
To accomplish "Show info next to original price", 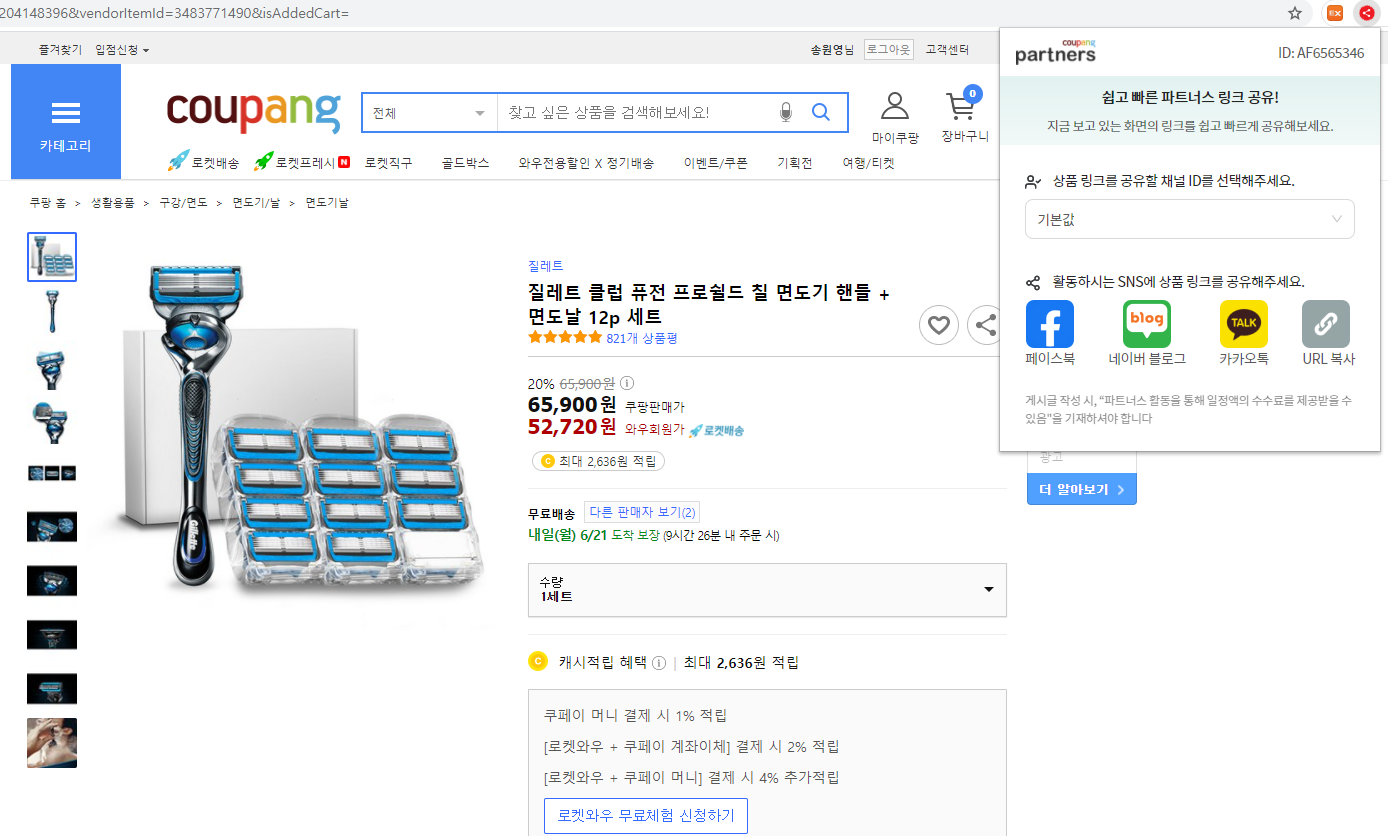I will tap(627, 383).
